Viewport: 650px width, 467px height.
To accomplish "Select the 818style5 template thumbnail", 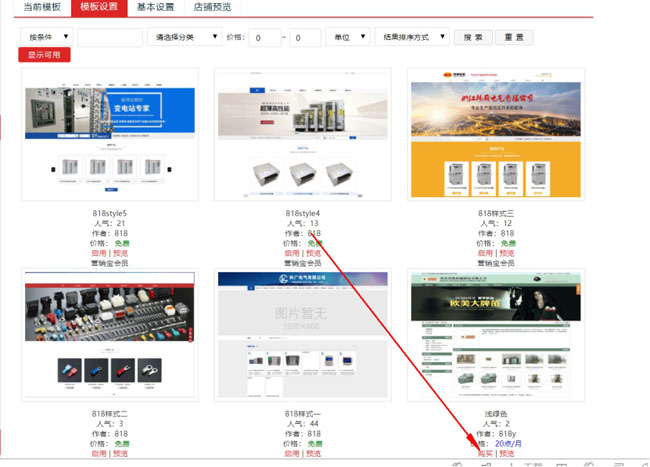I will pyautogui.click(x=110, y=134).
